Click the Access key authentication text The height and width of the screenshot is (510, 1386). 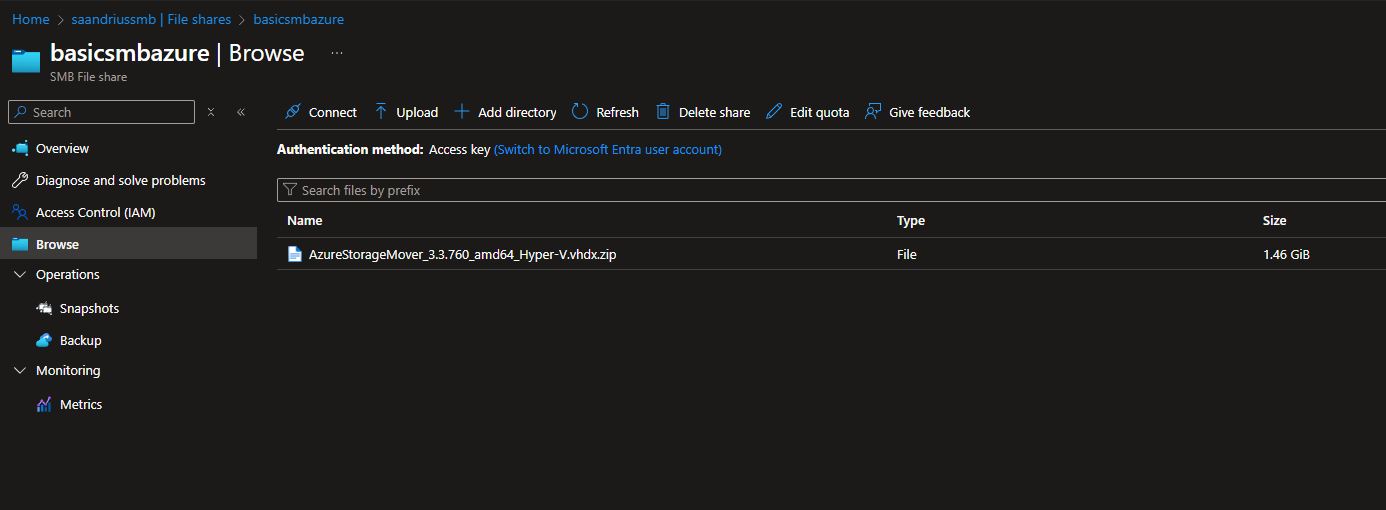(x=460, y=149)
